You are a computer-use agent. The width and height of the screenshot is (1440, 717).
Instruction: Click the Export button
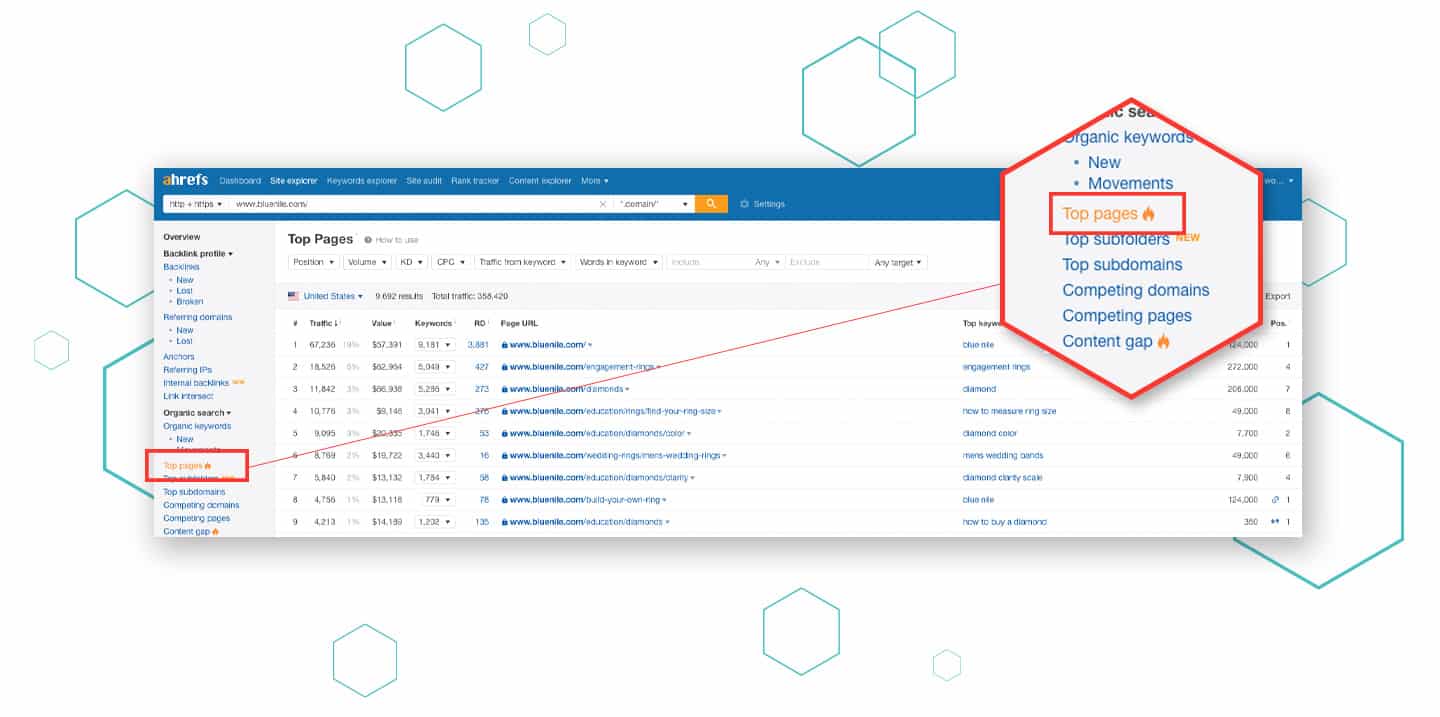coord(1277,296)
